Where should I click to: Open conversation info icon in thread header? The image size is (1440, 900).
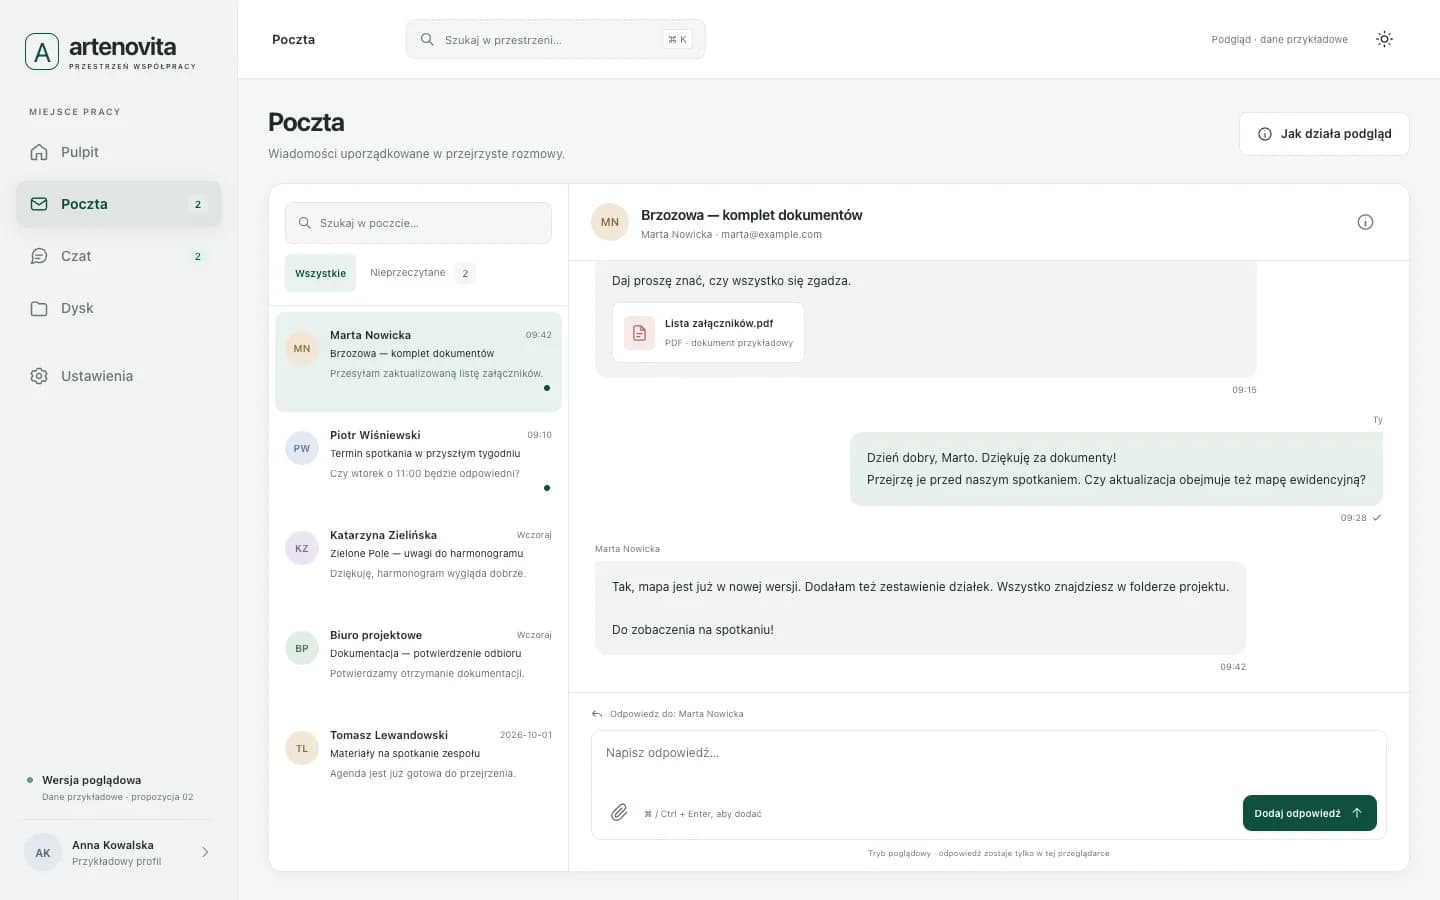coord(1365,222)
